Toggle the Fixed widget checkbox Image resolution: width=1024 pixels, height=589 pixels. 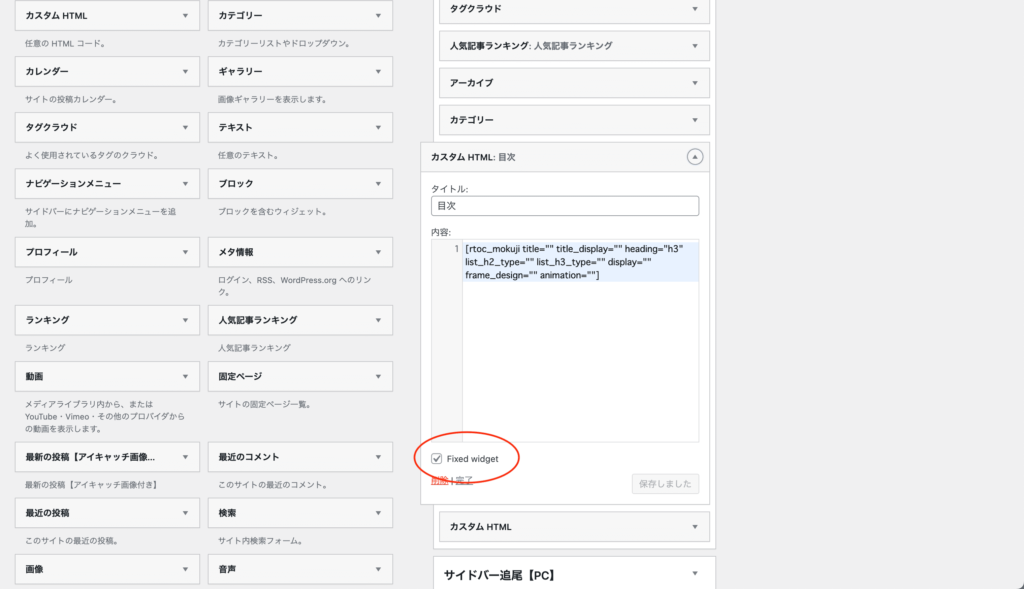coord(436,459)
